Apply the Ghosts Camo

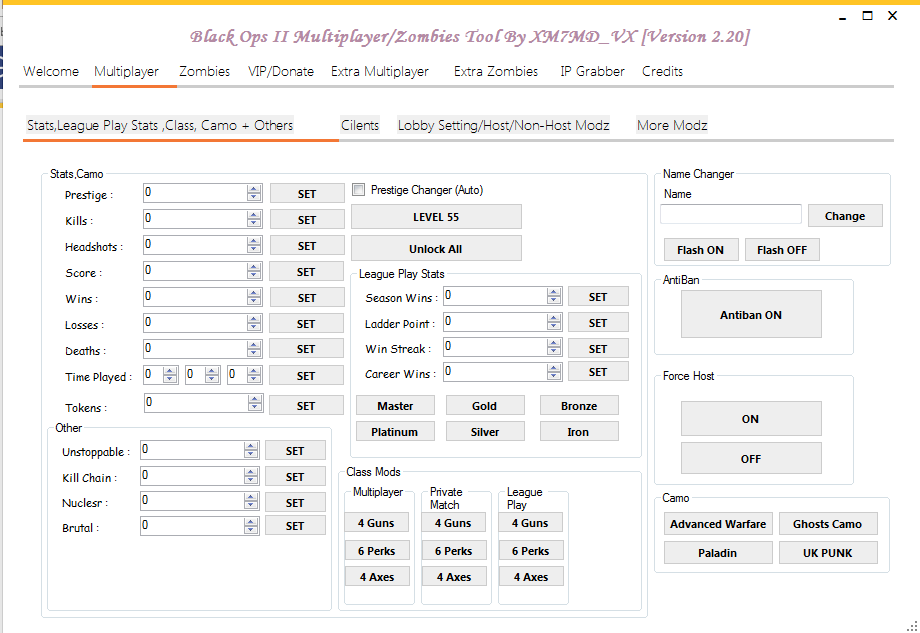(x=828, y=523)
